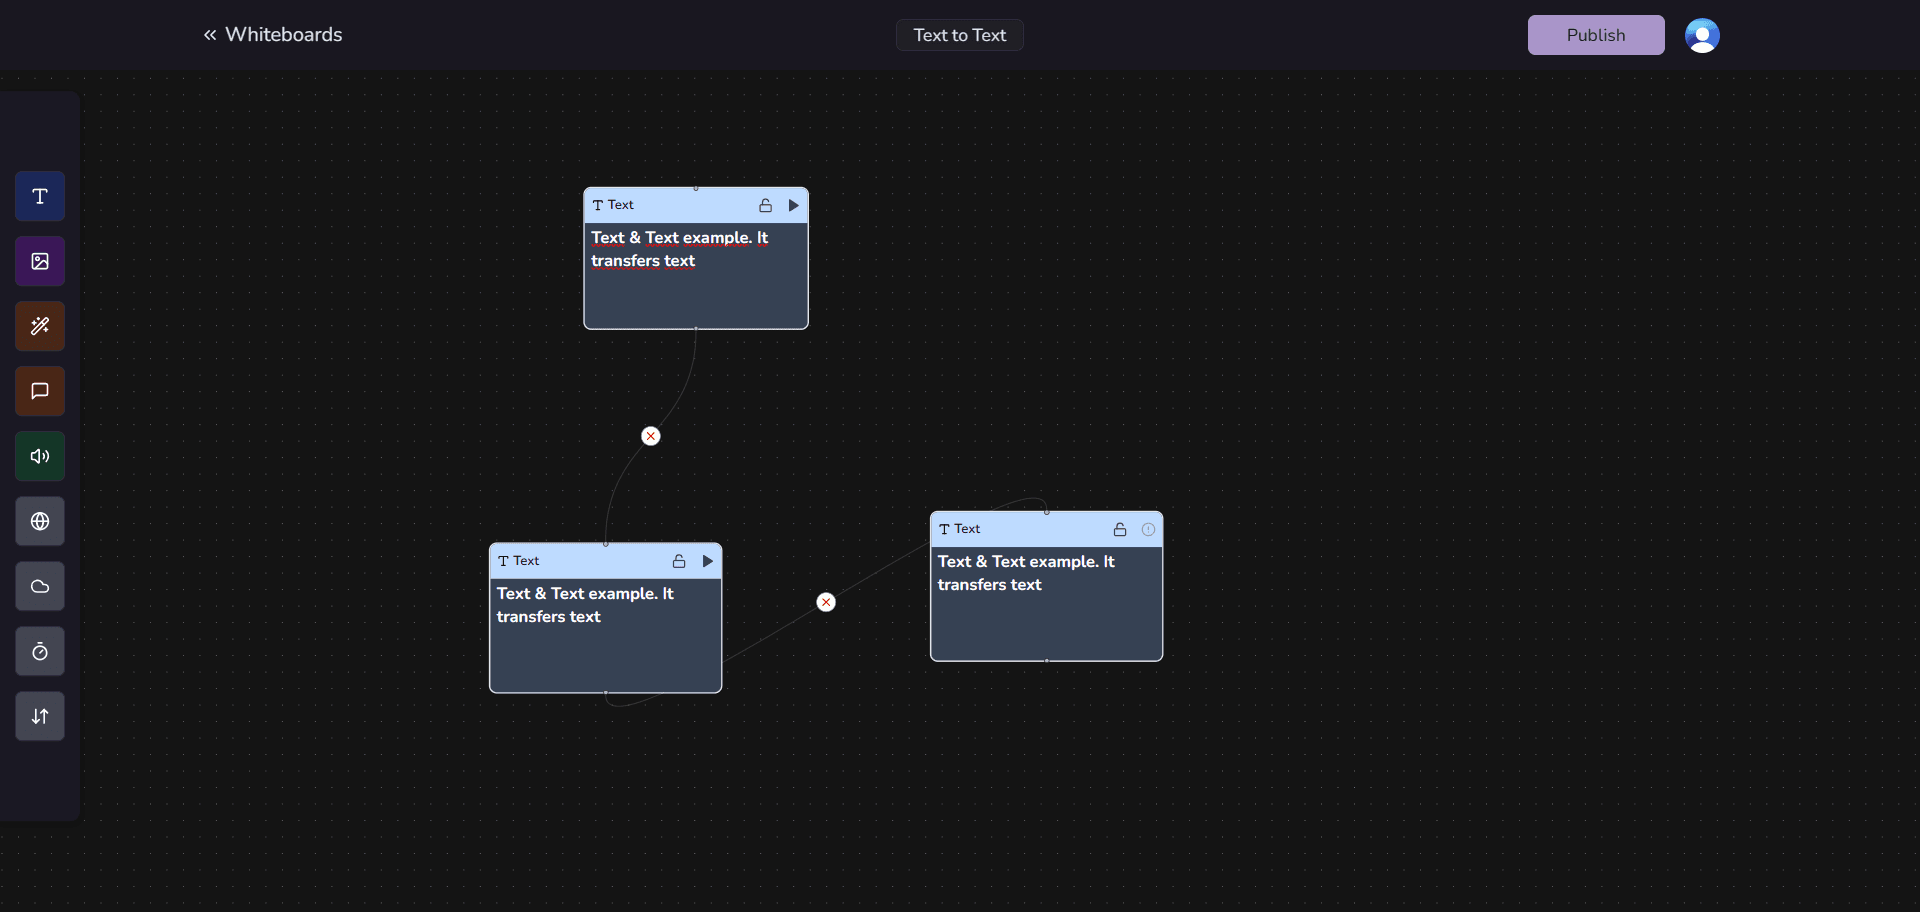The height and width of the screenshot is (912, 1920).
Task: Select the cloud tool in sidebar
Action: pyautogui.click(x=40, y=586)
